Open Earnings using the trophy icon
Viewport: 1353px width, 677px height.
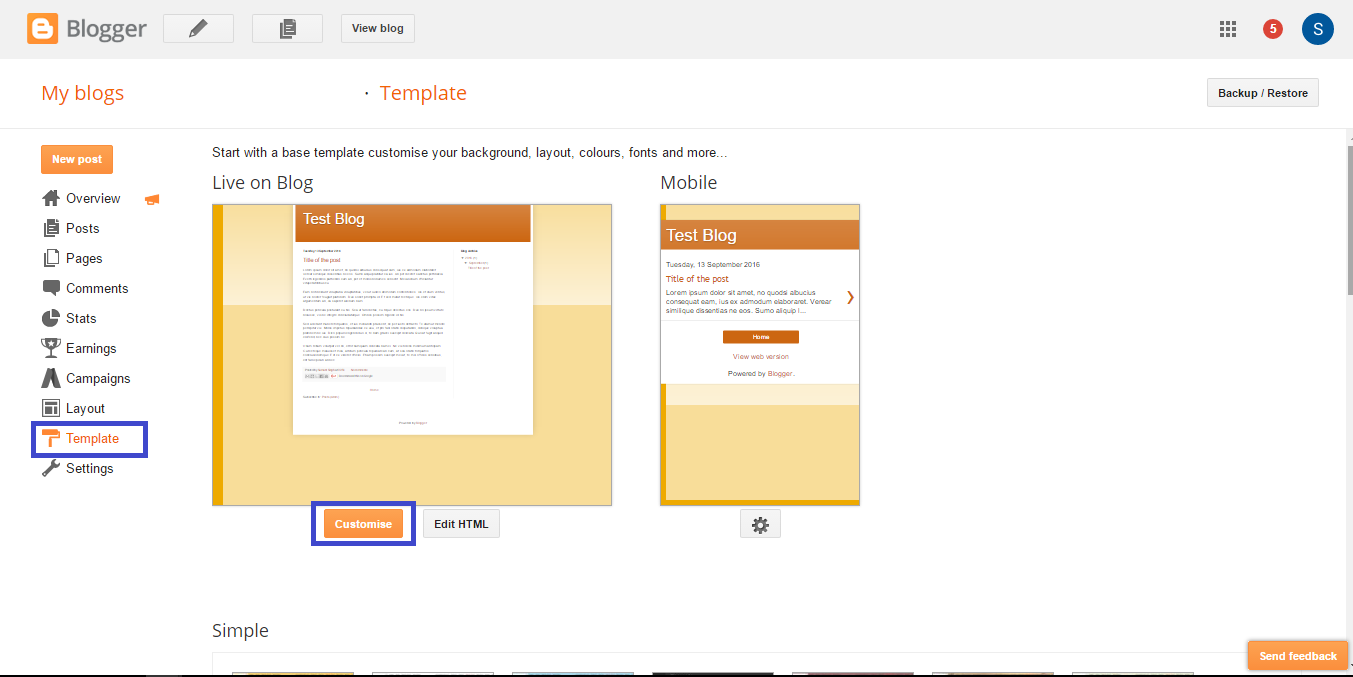coord(50,348)
